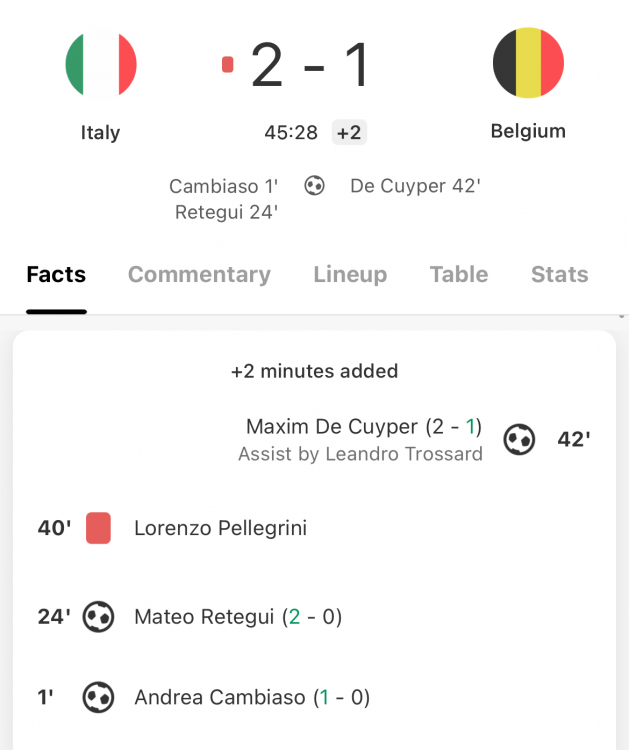Tap the Belgium team name

pos(528,131)
